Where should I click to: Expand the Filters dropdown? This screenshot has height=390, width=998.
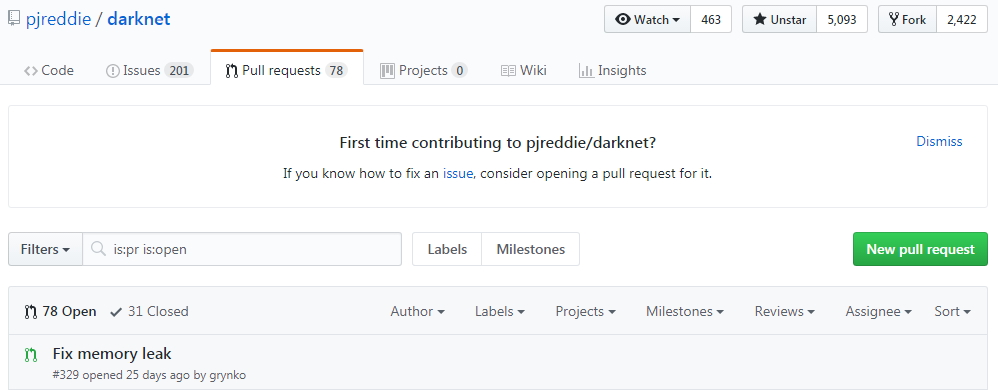(x=45, y=249)
